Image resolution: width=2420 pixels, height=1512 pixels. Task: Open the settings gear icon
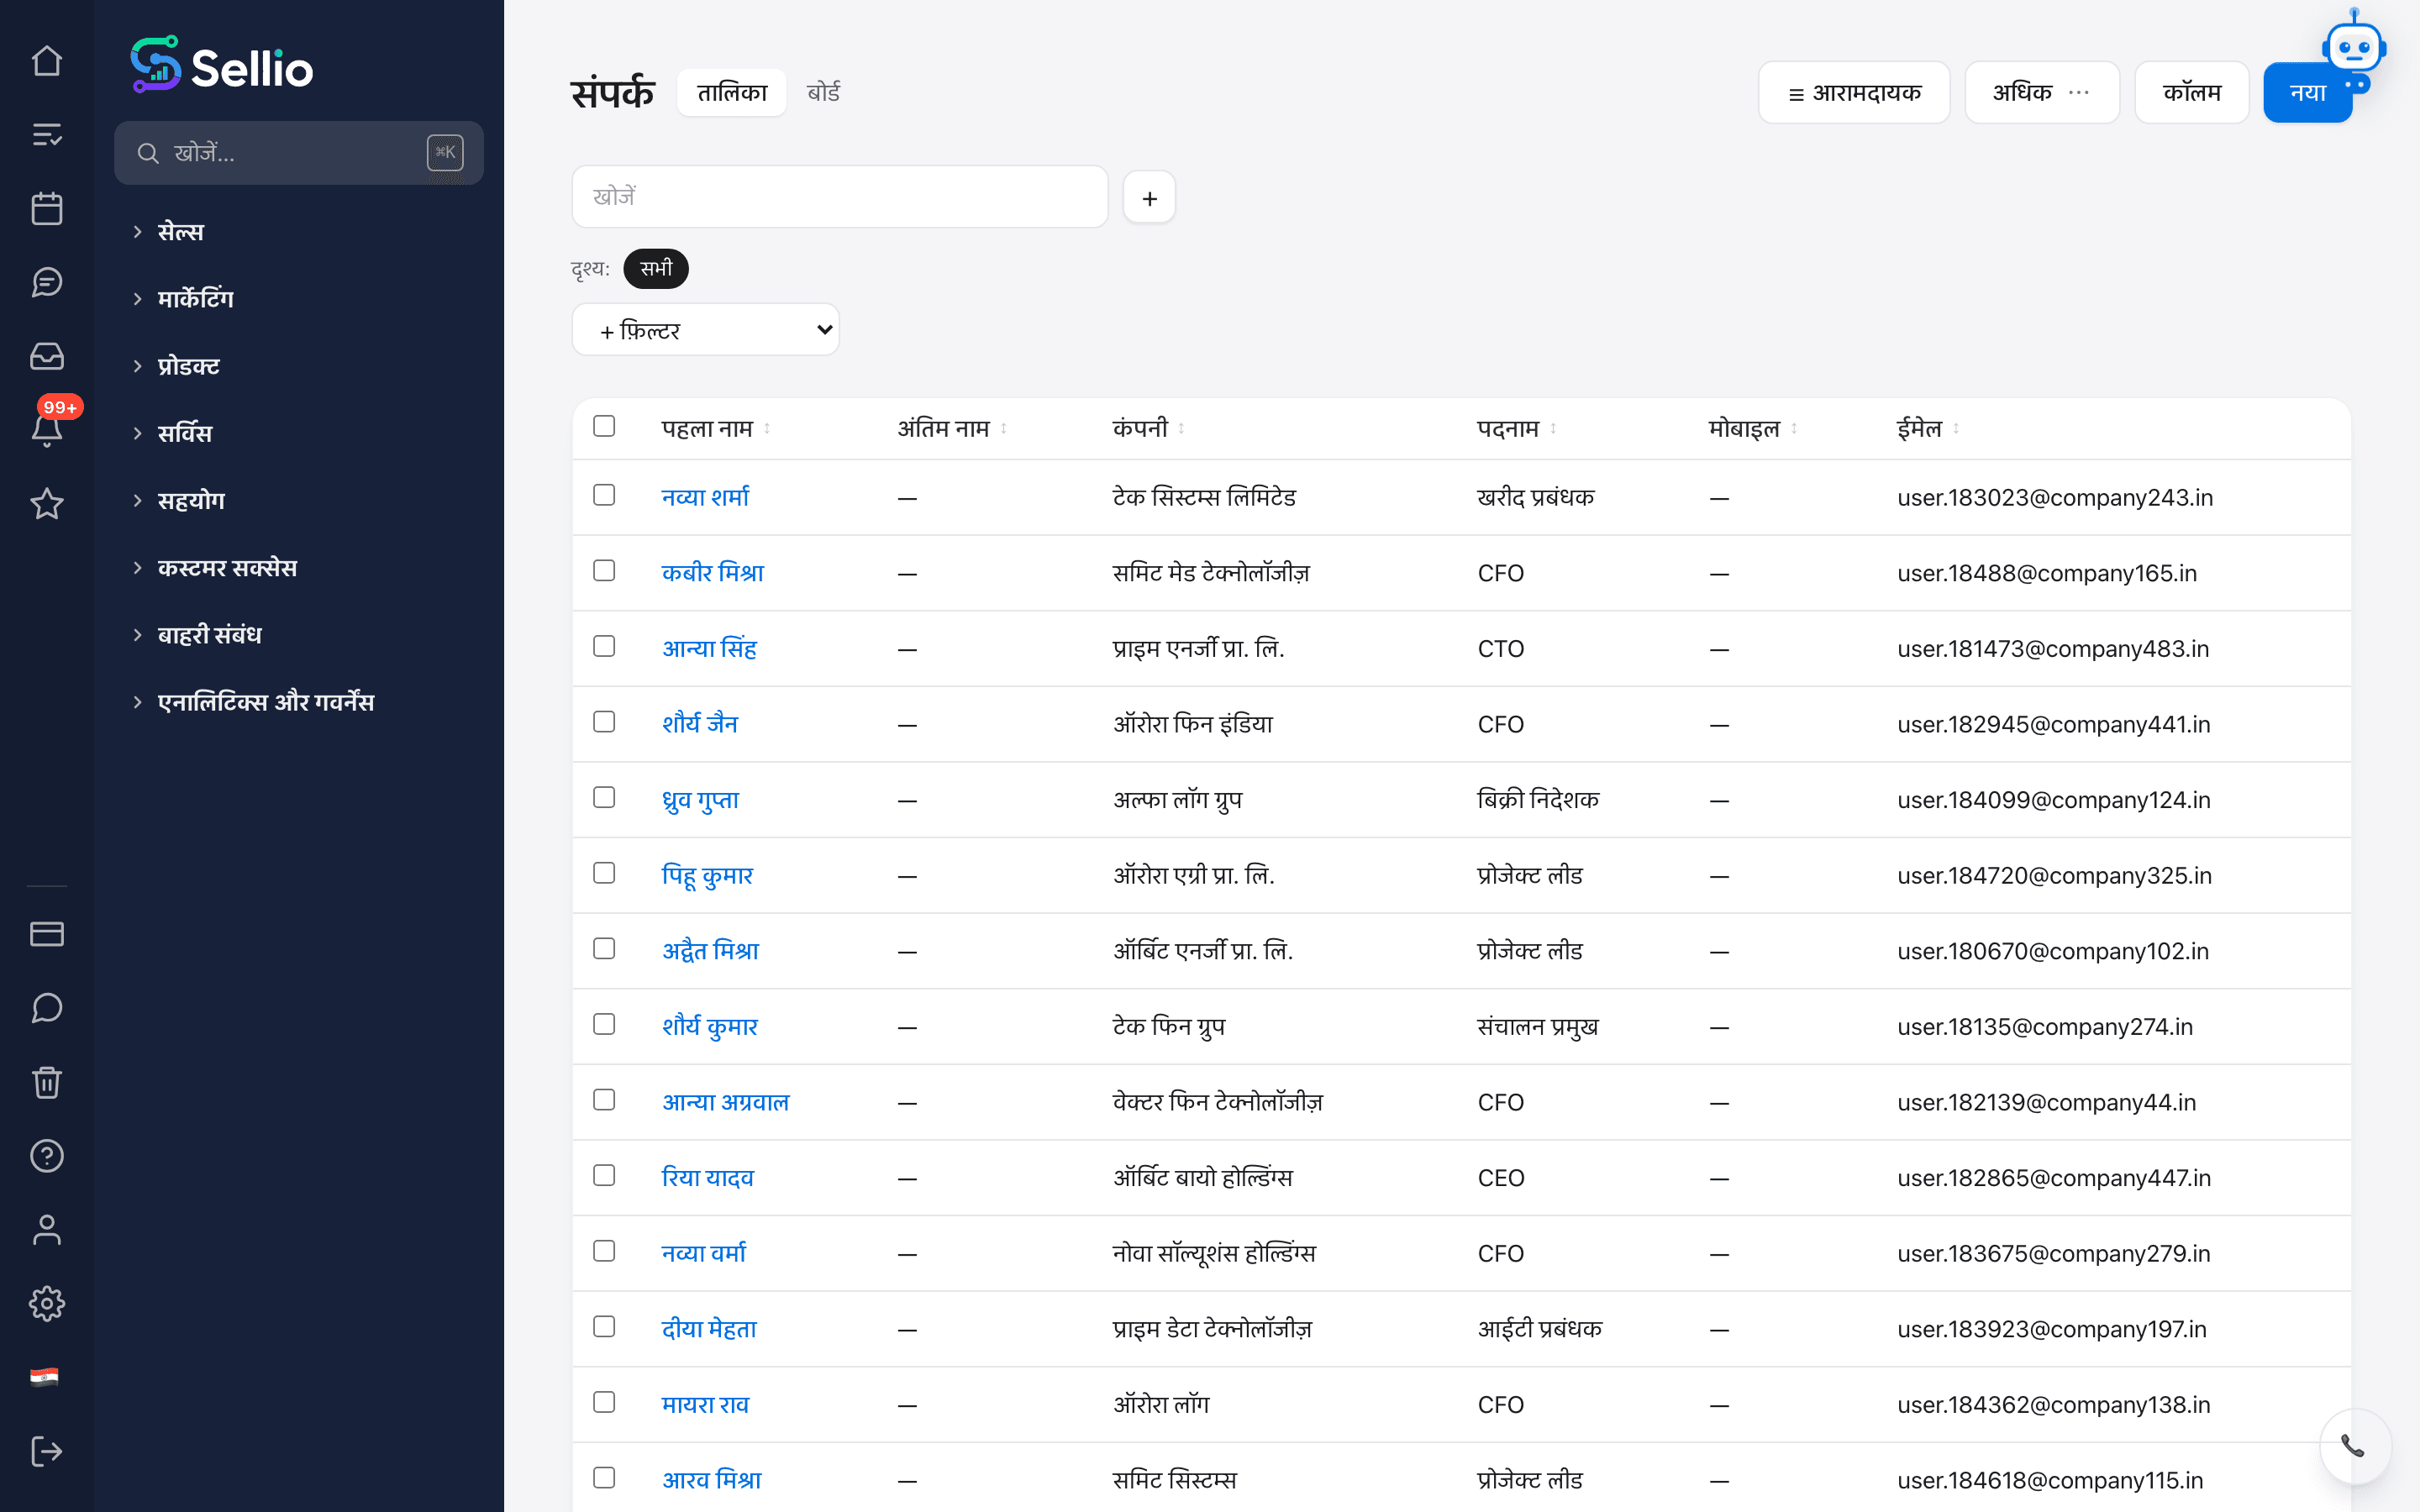[47, 1304]
